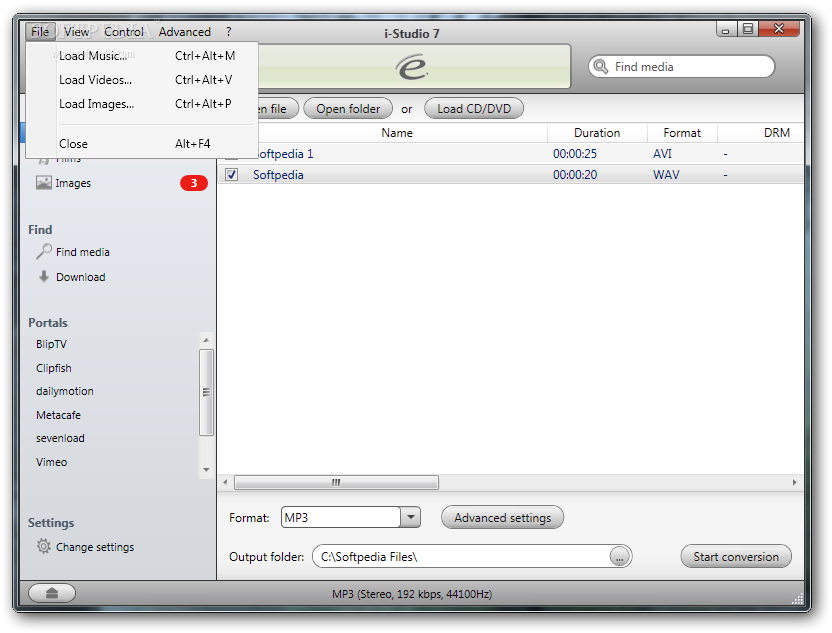
Task: Click the Advanced settings button
Action: click(x=502, y=517)
